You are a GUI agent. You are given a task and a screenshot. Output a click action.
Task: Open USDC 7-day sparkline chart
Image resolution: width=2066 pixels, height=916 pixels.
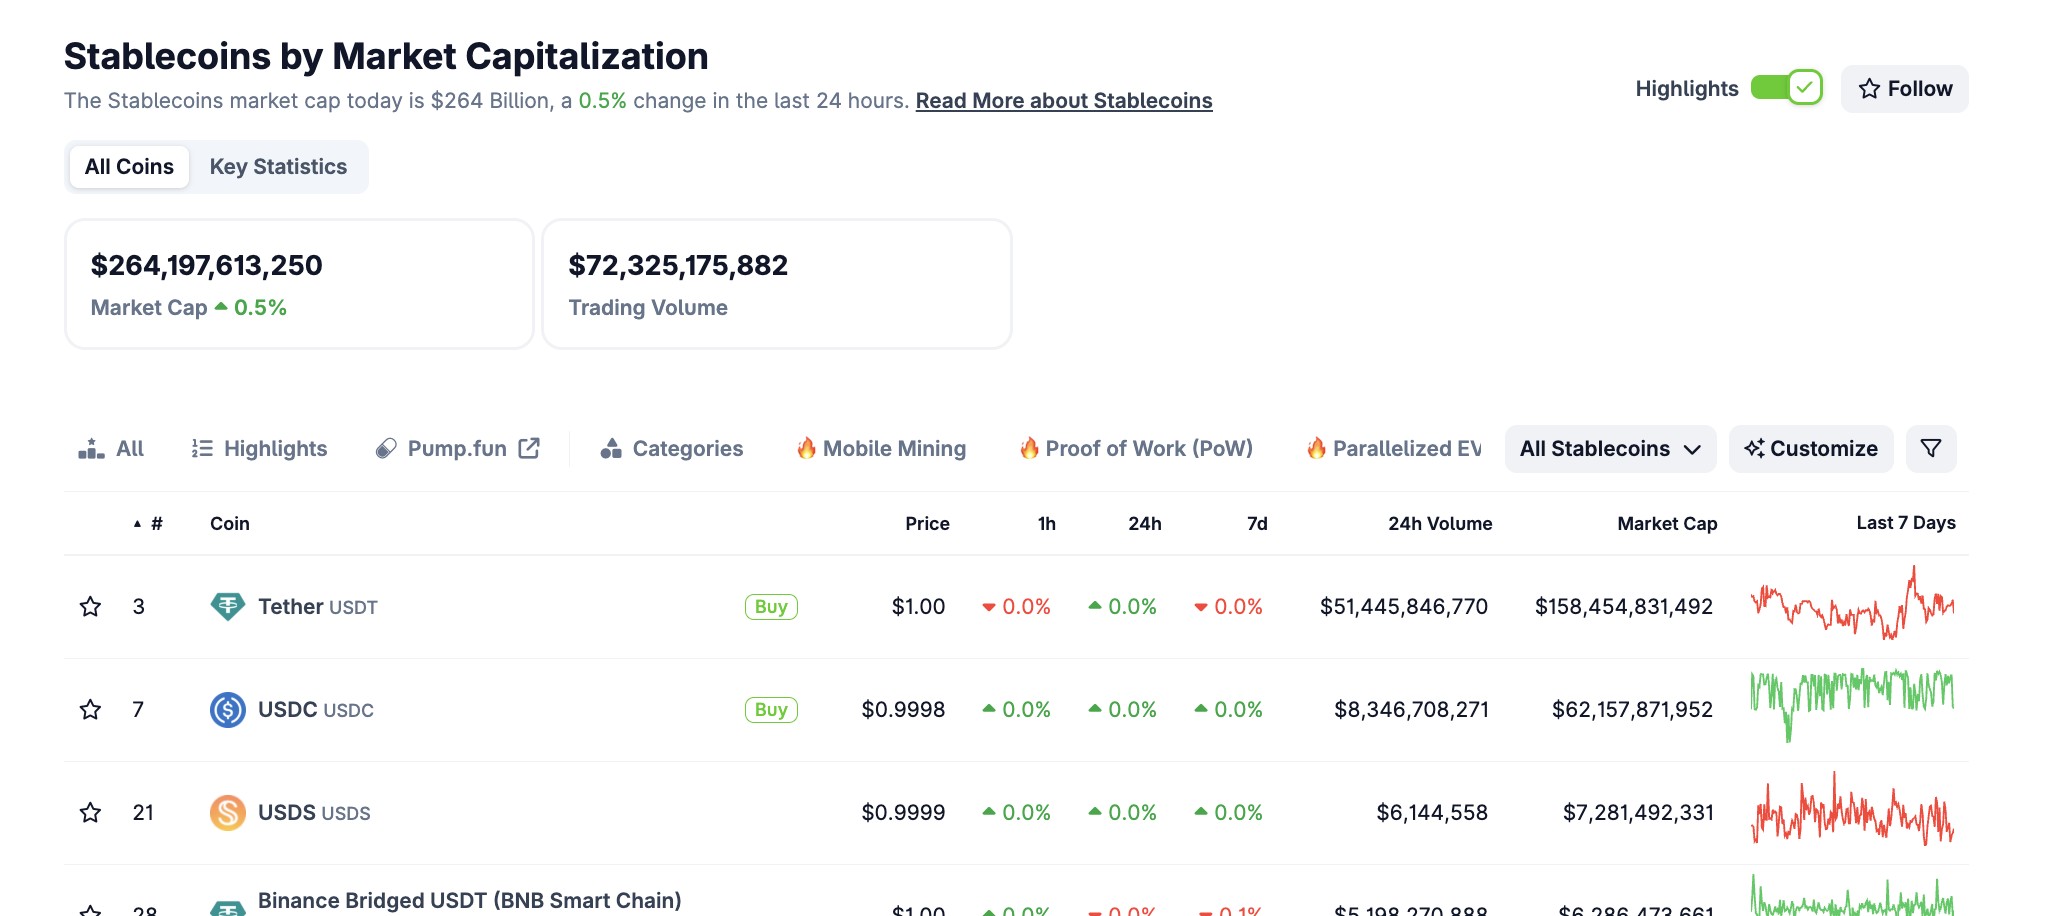(x=1852, y=705)
